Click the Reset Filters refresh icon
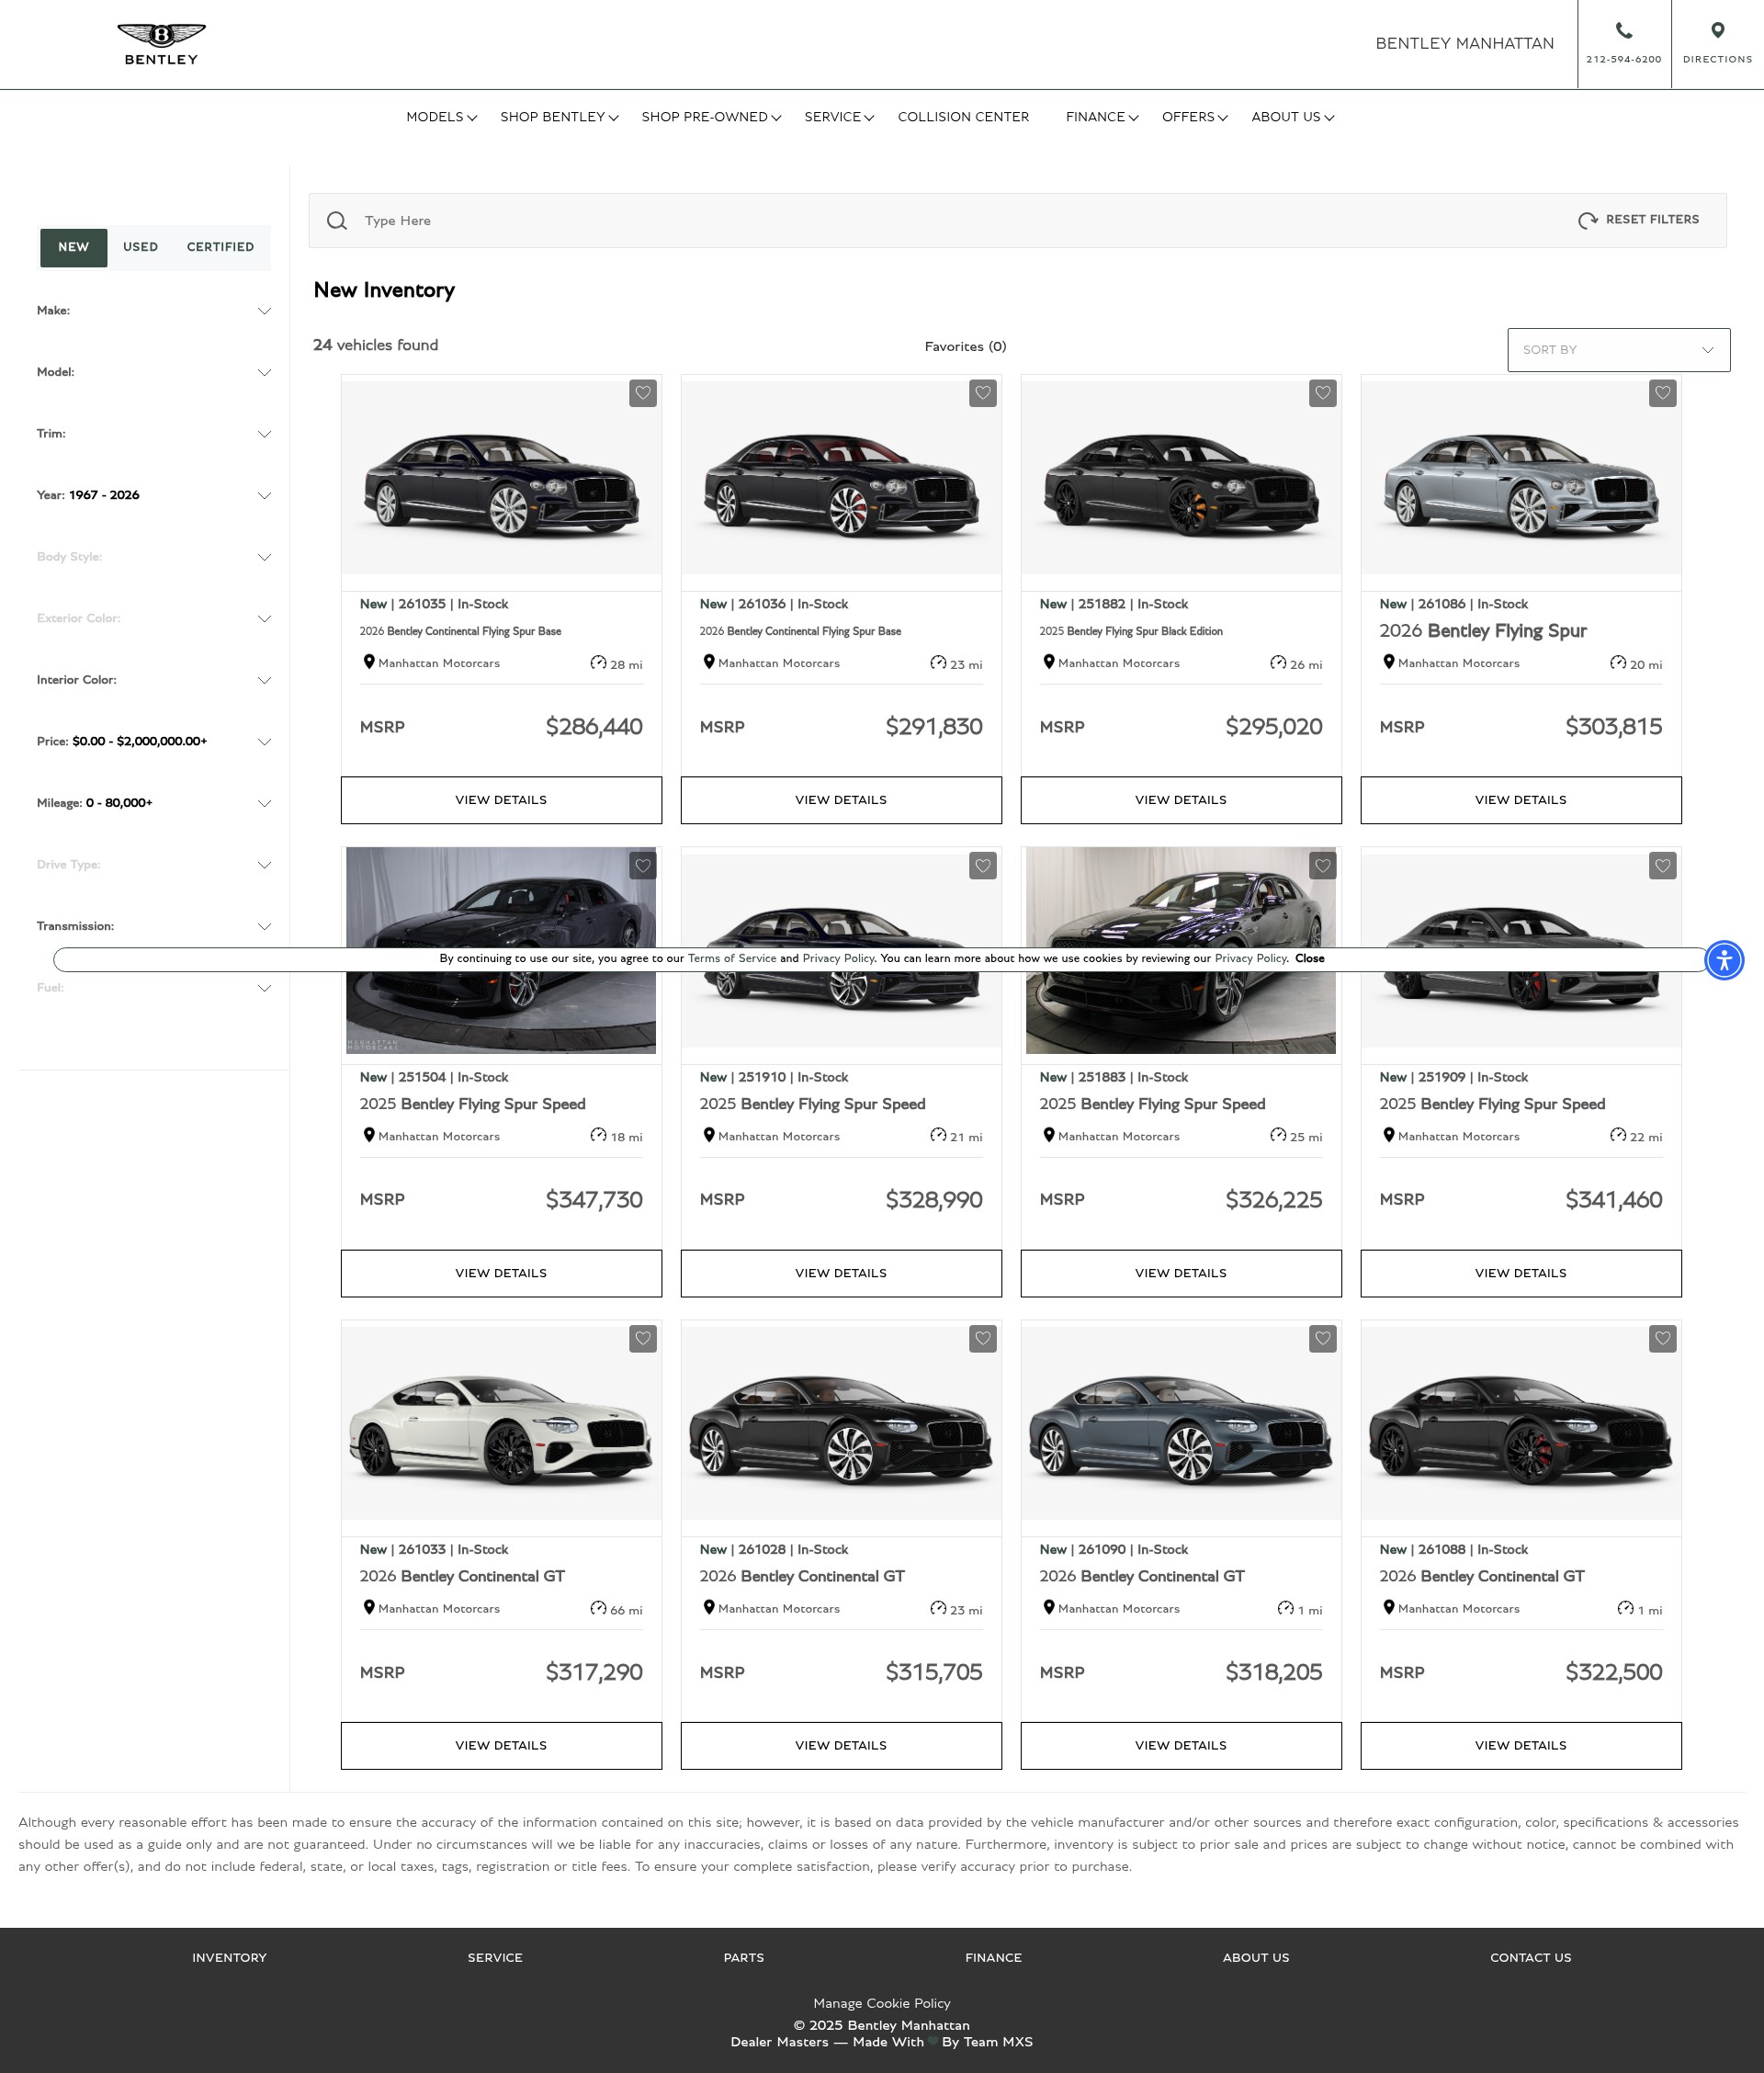Screen dimensions: 1764x2073 1587,221
